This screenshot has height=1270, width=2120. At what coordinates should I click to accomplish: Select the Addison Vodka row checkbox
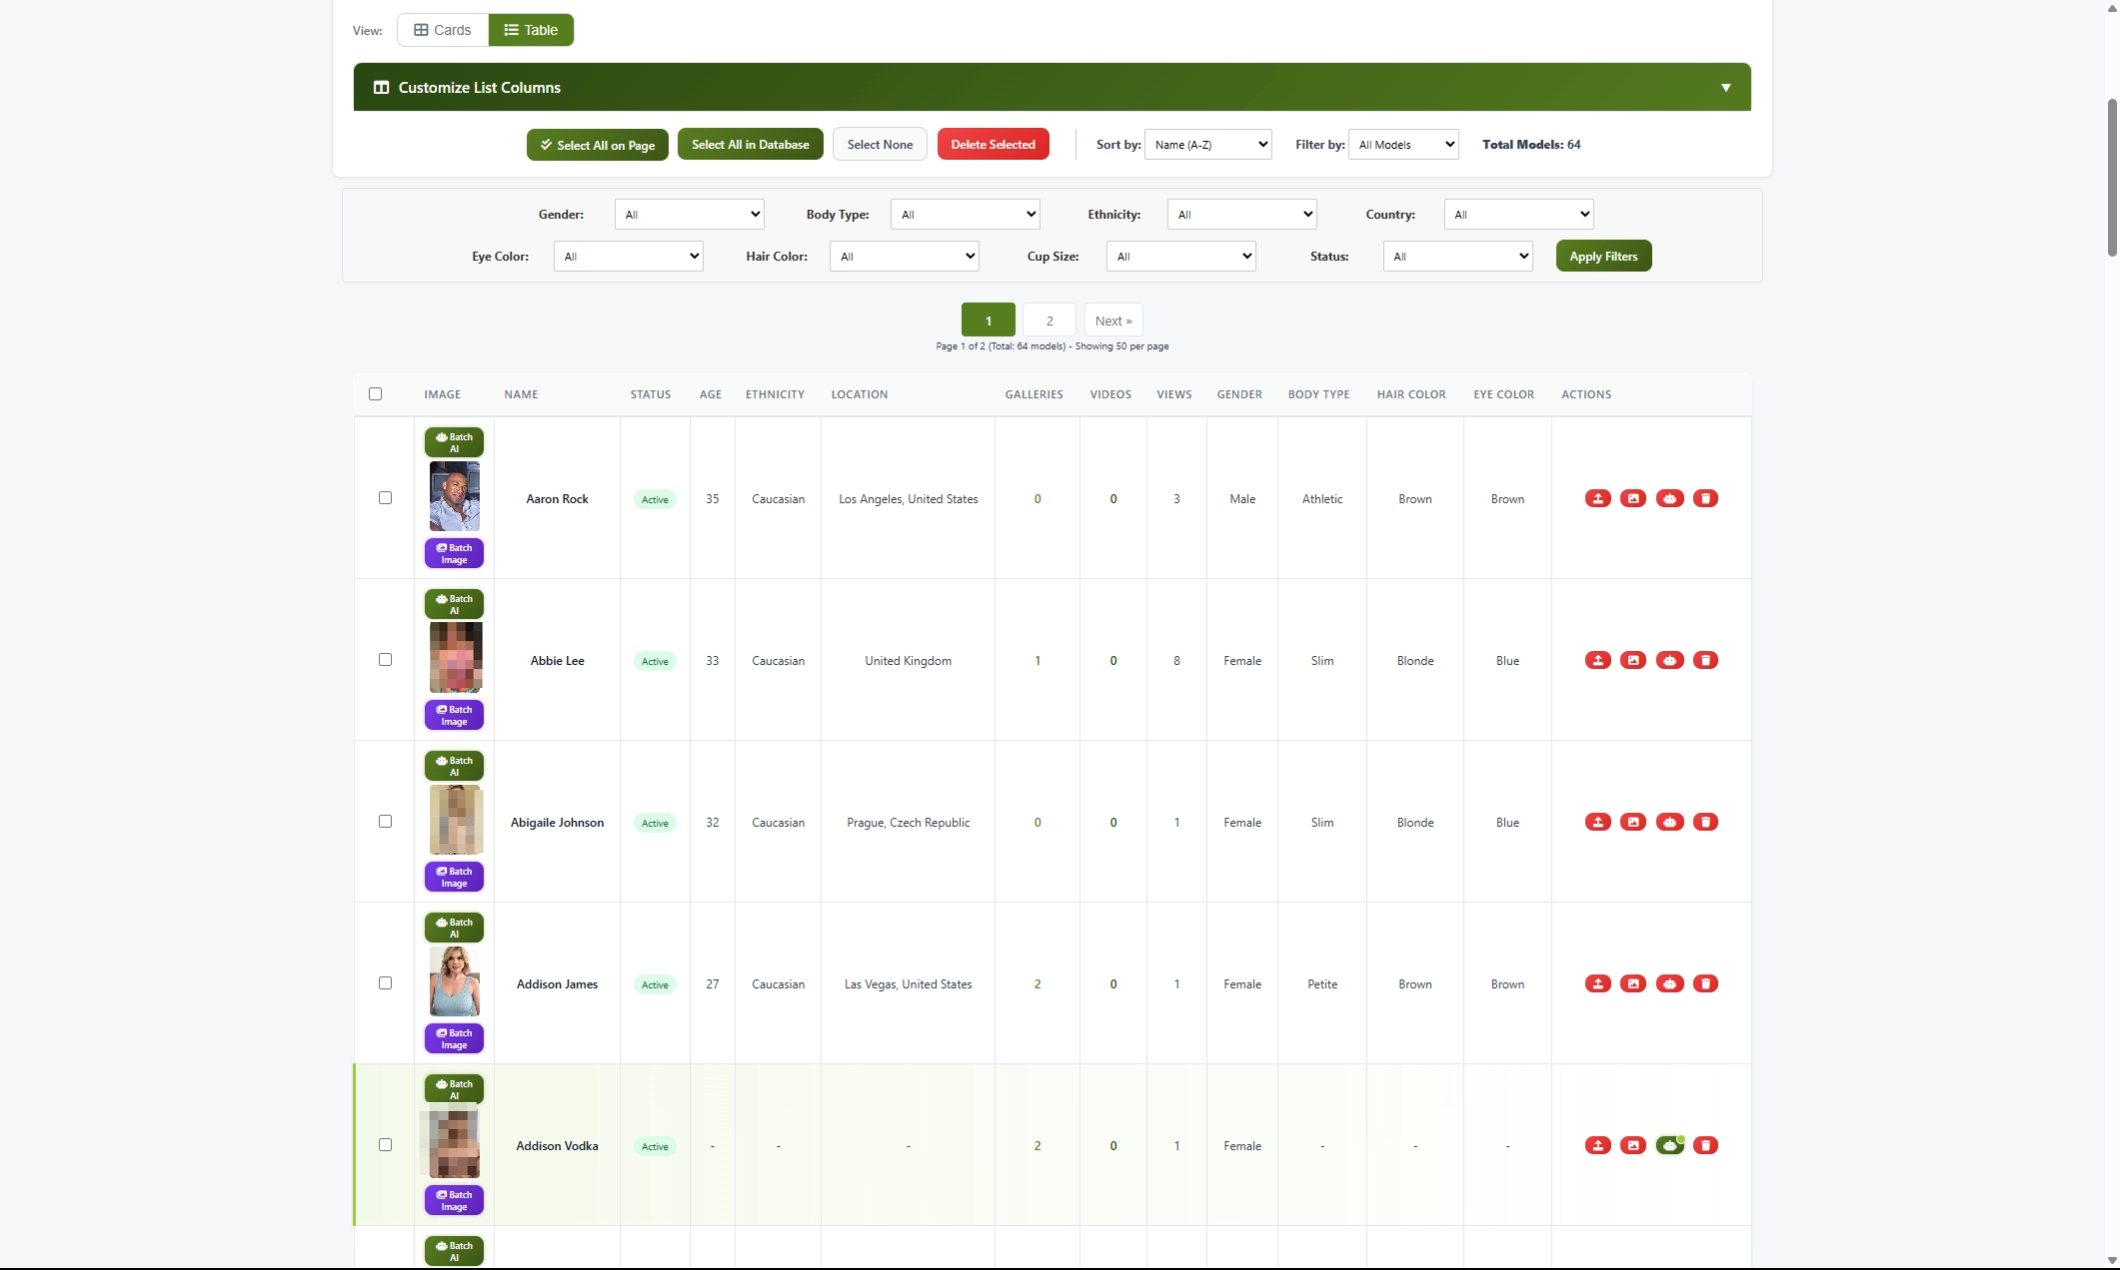click(x=385, y=1145)
